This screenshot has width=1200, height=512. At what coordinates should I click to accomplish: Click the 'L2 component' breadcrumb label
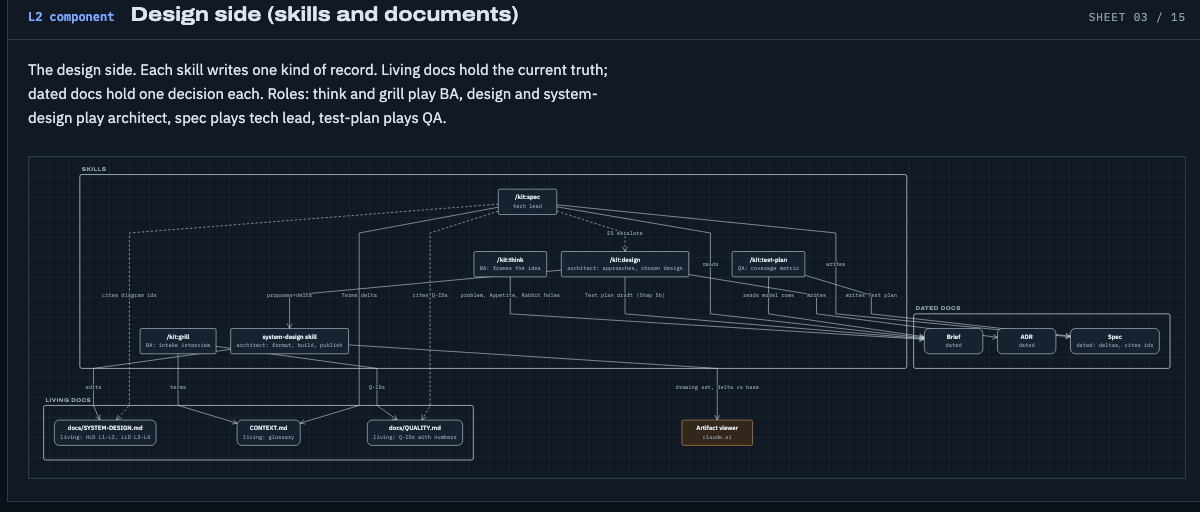71,16
